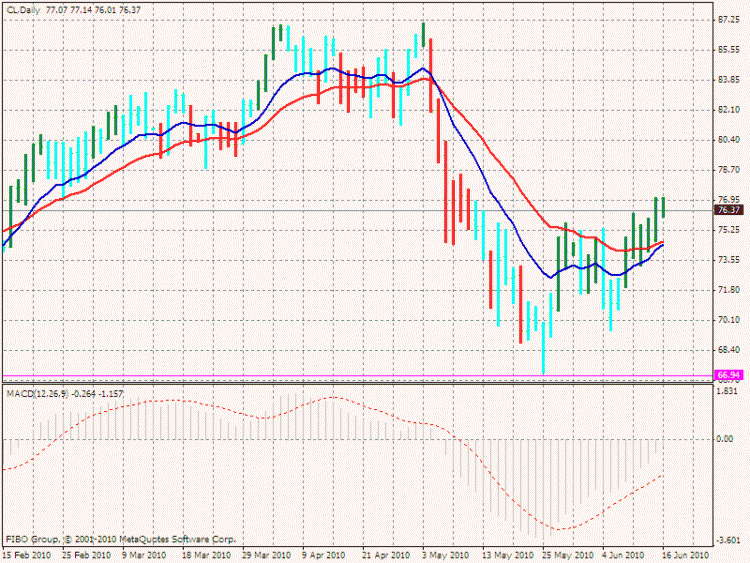
Task: Pick the 25 May 2010 date label
Action: [561, 554]
